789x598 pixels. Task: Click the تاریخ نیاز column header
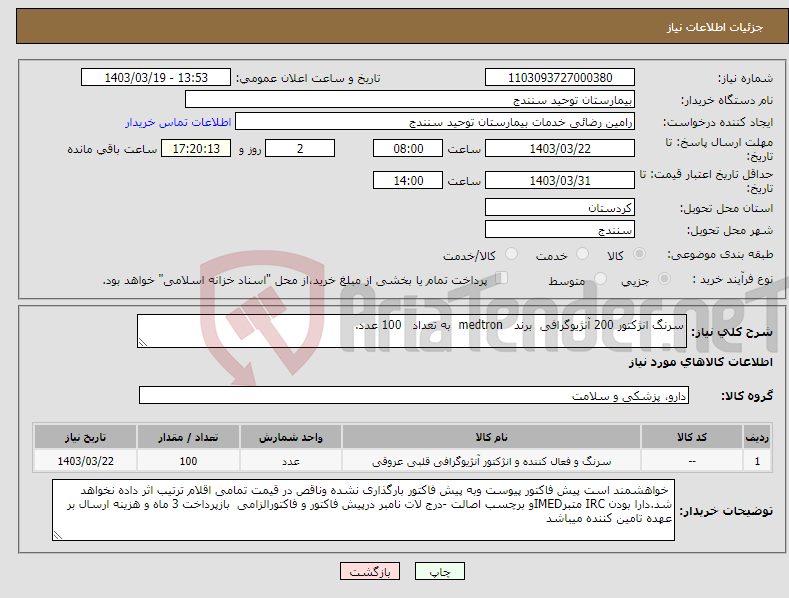click(x=86, y=437)
